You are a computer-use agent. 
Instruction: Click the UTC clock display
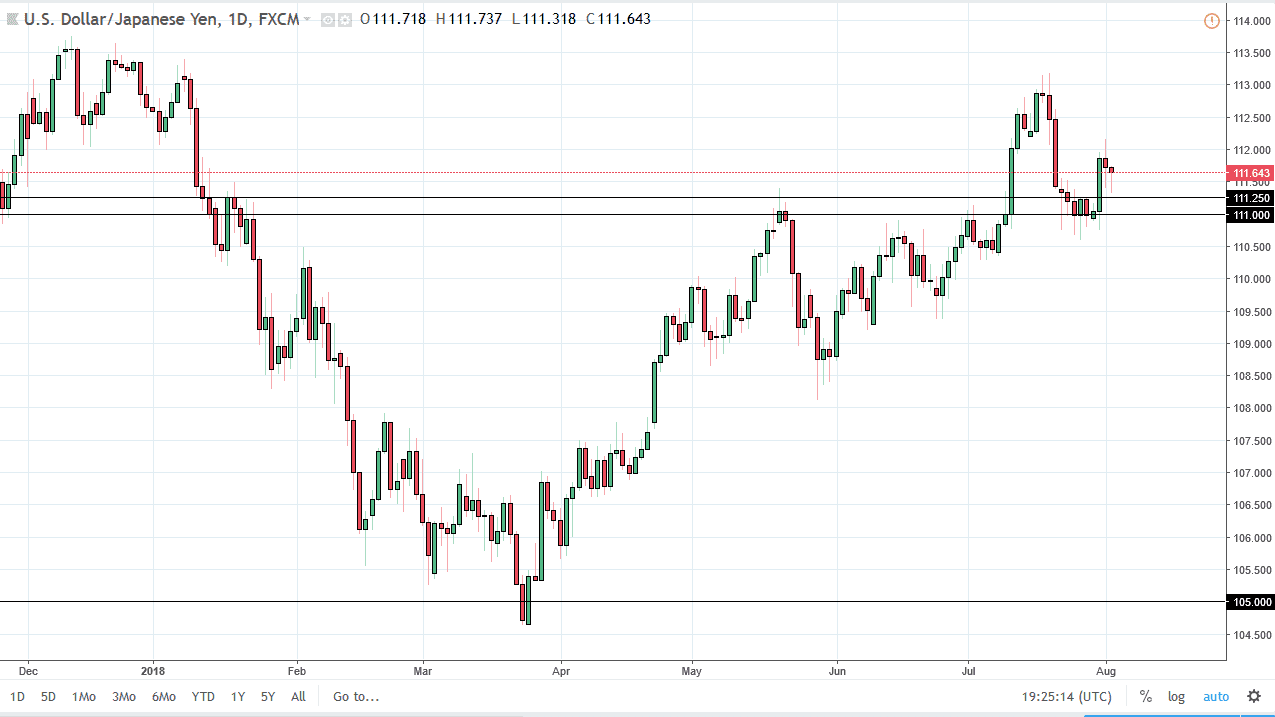click(1069, 696)
